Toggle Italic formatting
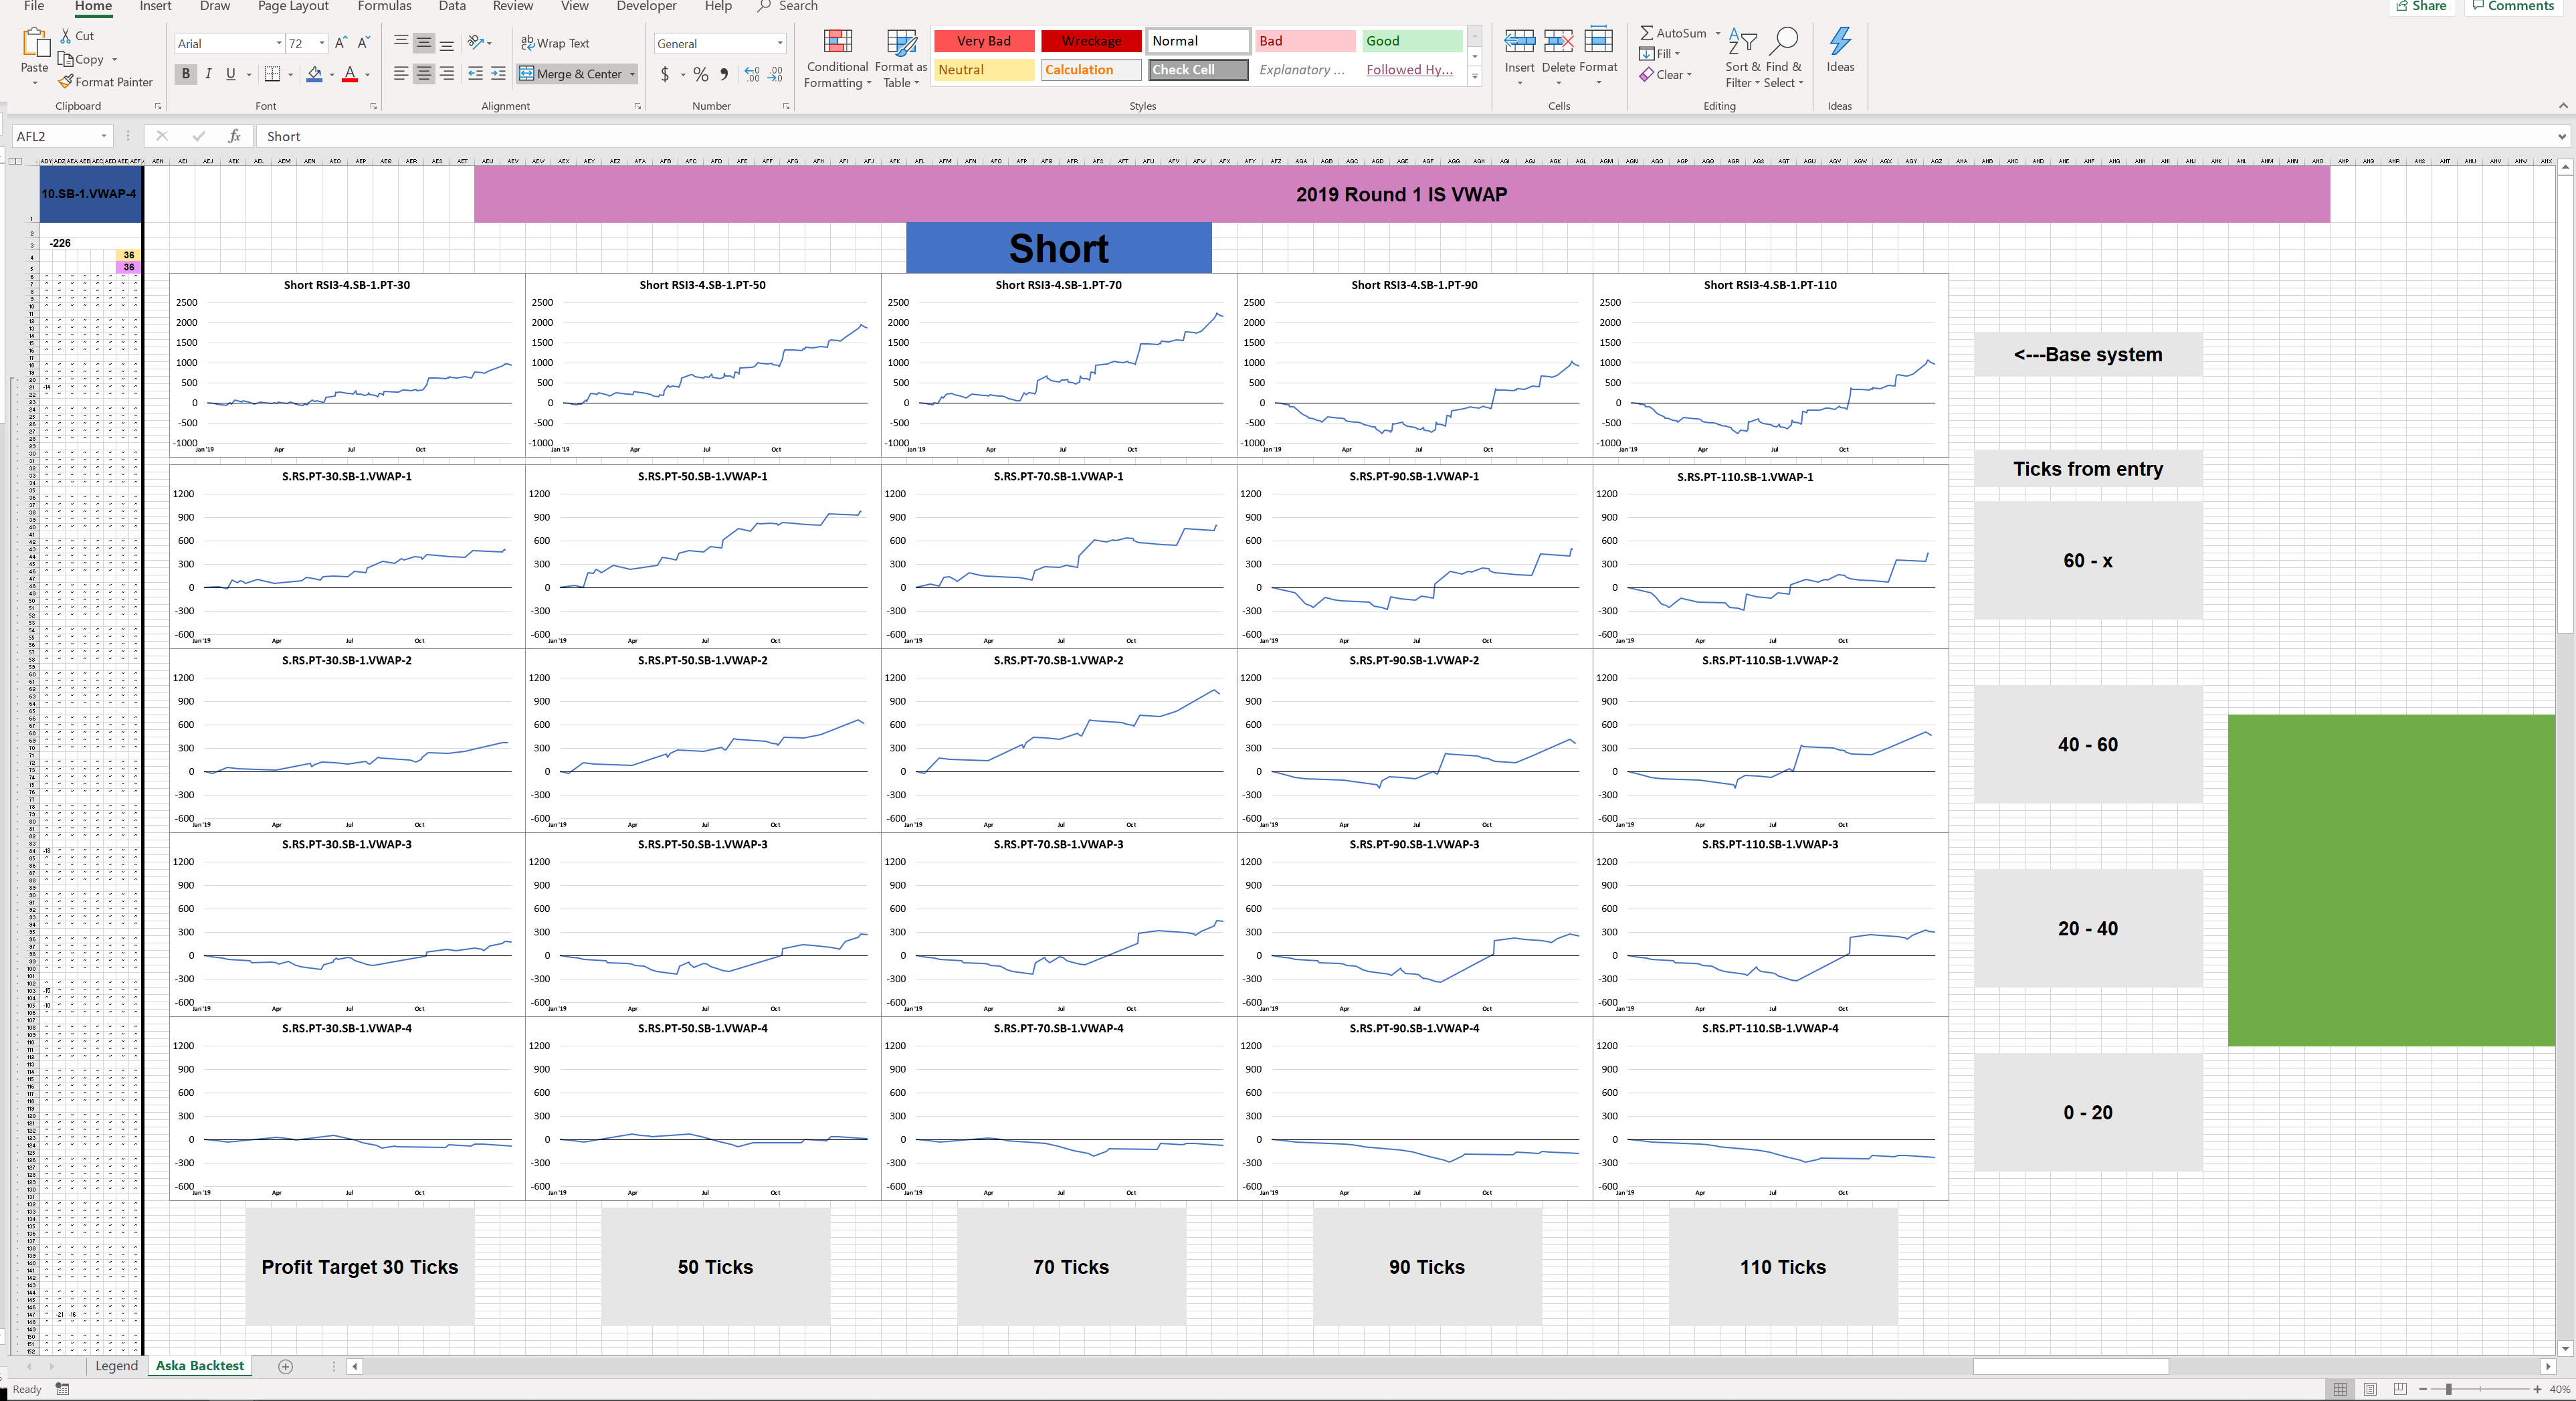This screenshot has width=2576, height=1401. 208,74
